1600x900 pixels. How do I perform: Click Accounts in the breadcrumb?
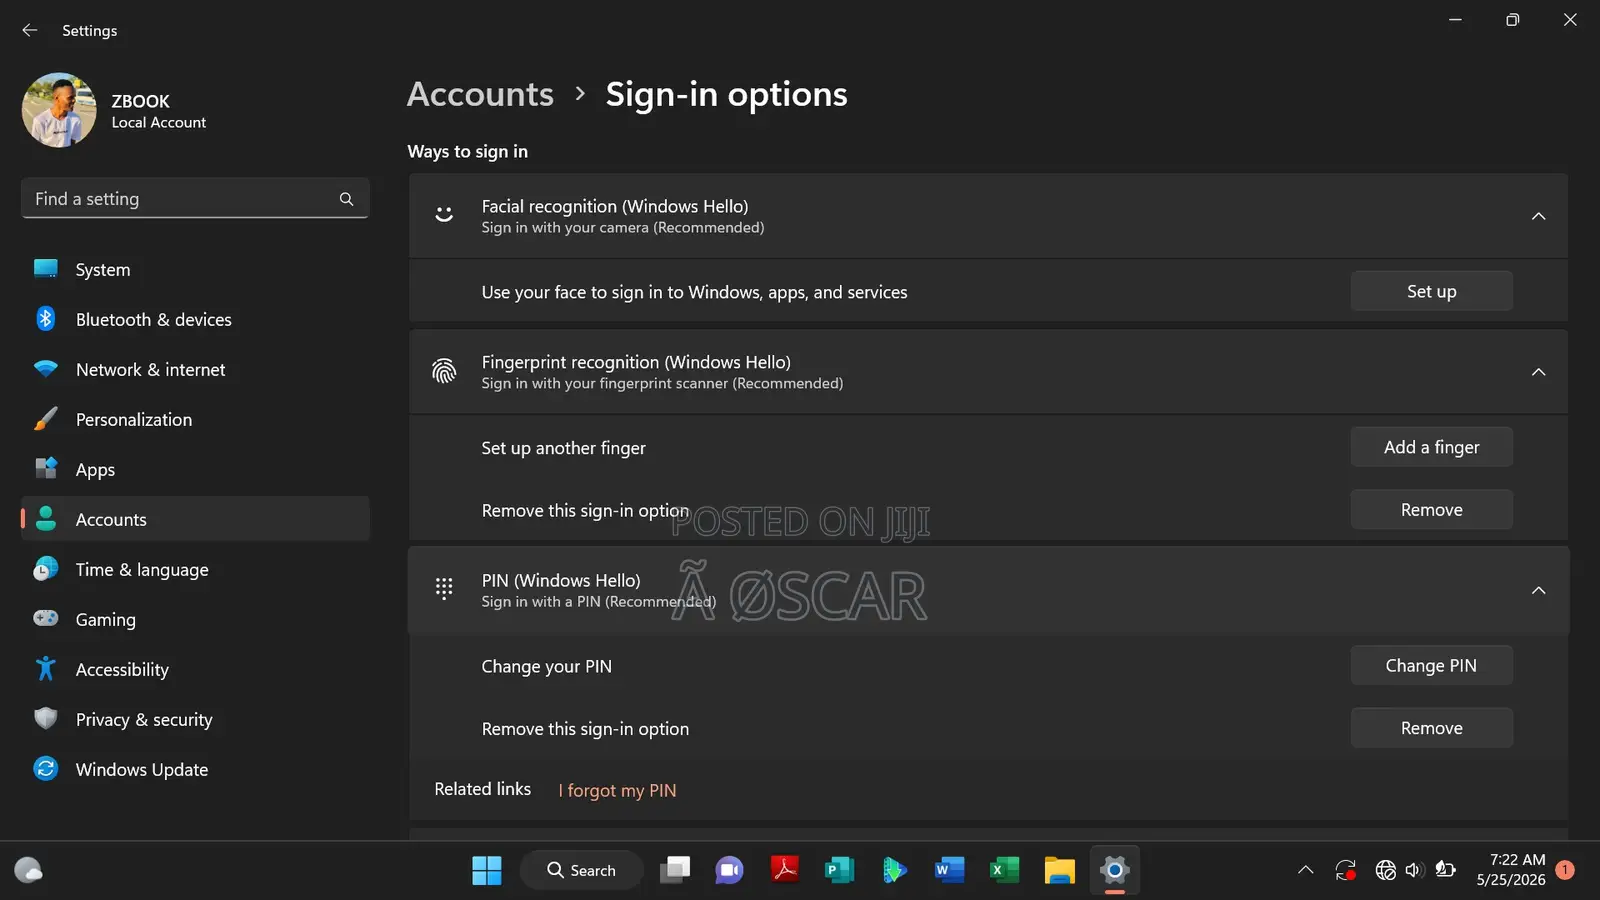click(480, 94)
